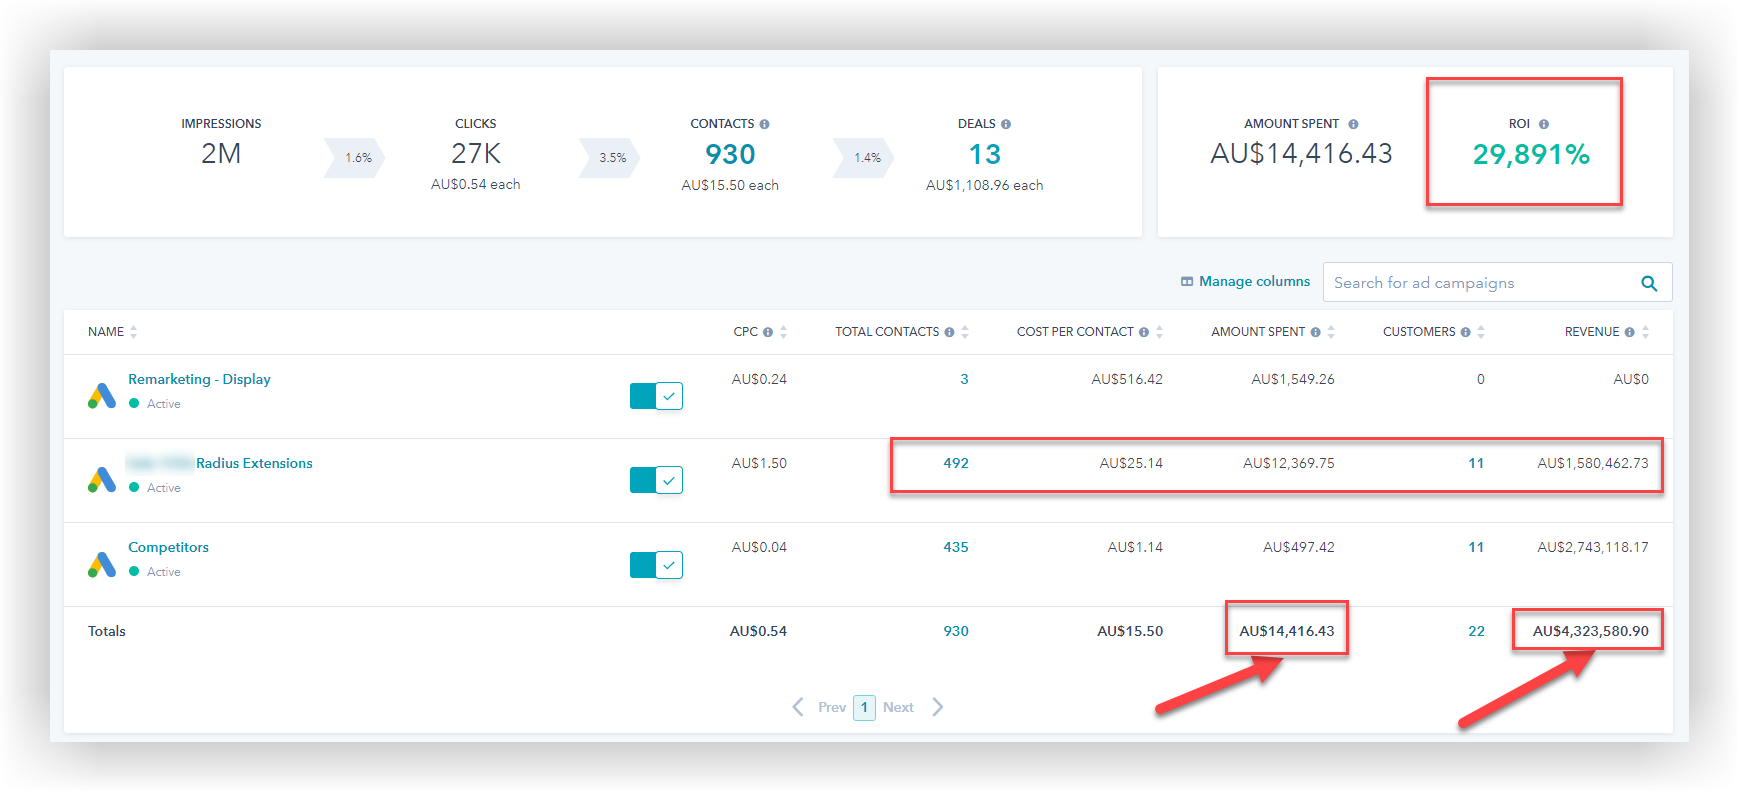
Task: Sort by Revenue column arrows
Action: (1645, 332)
